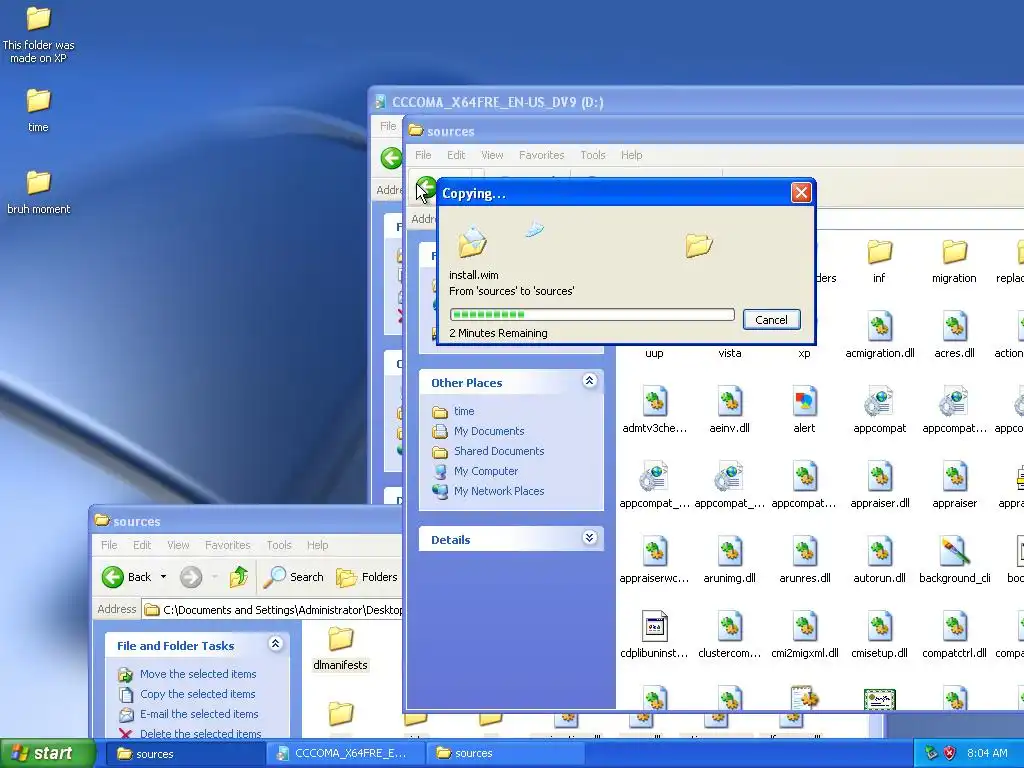Click the antivirus shield tray icon
The image size is (1024, 768).
(950, 753)
